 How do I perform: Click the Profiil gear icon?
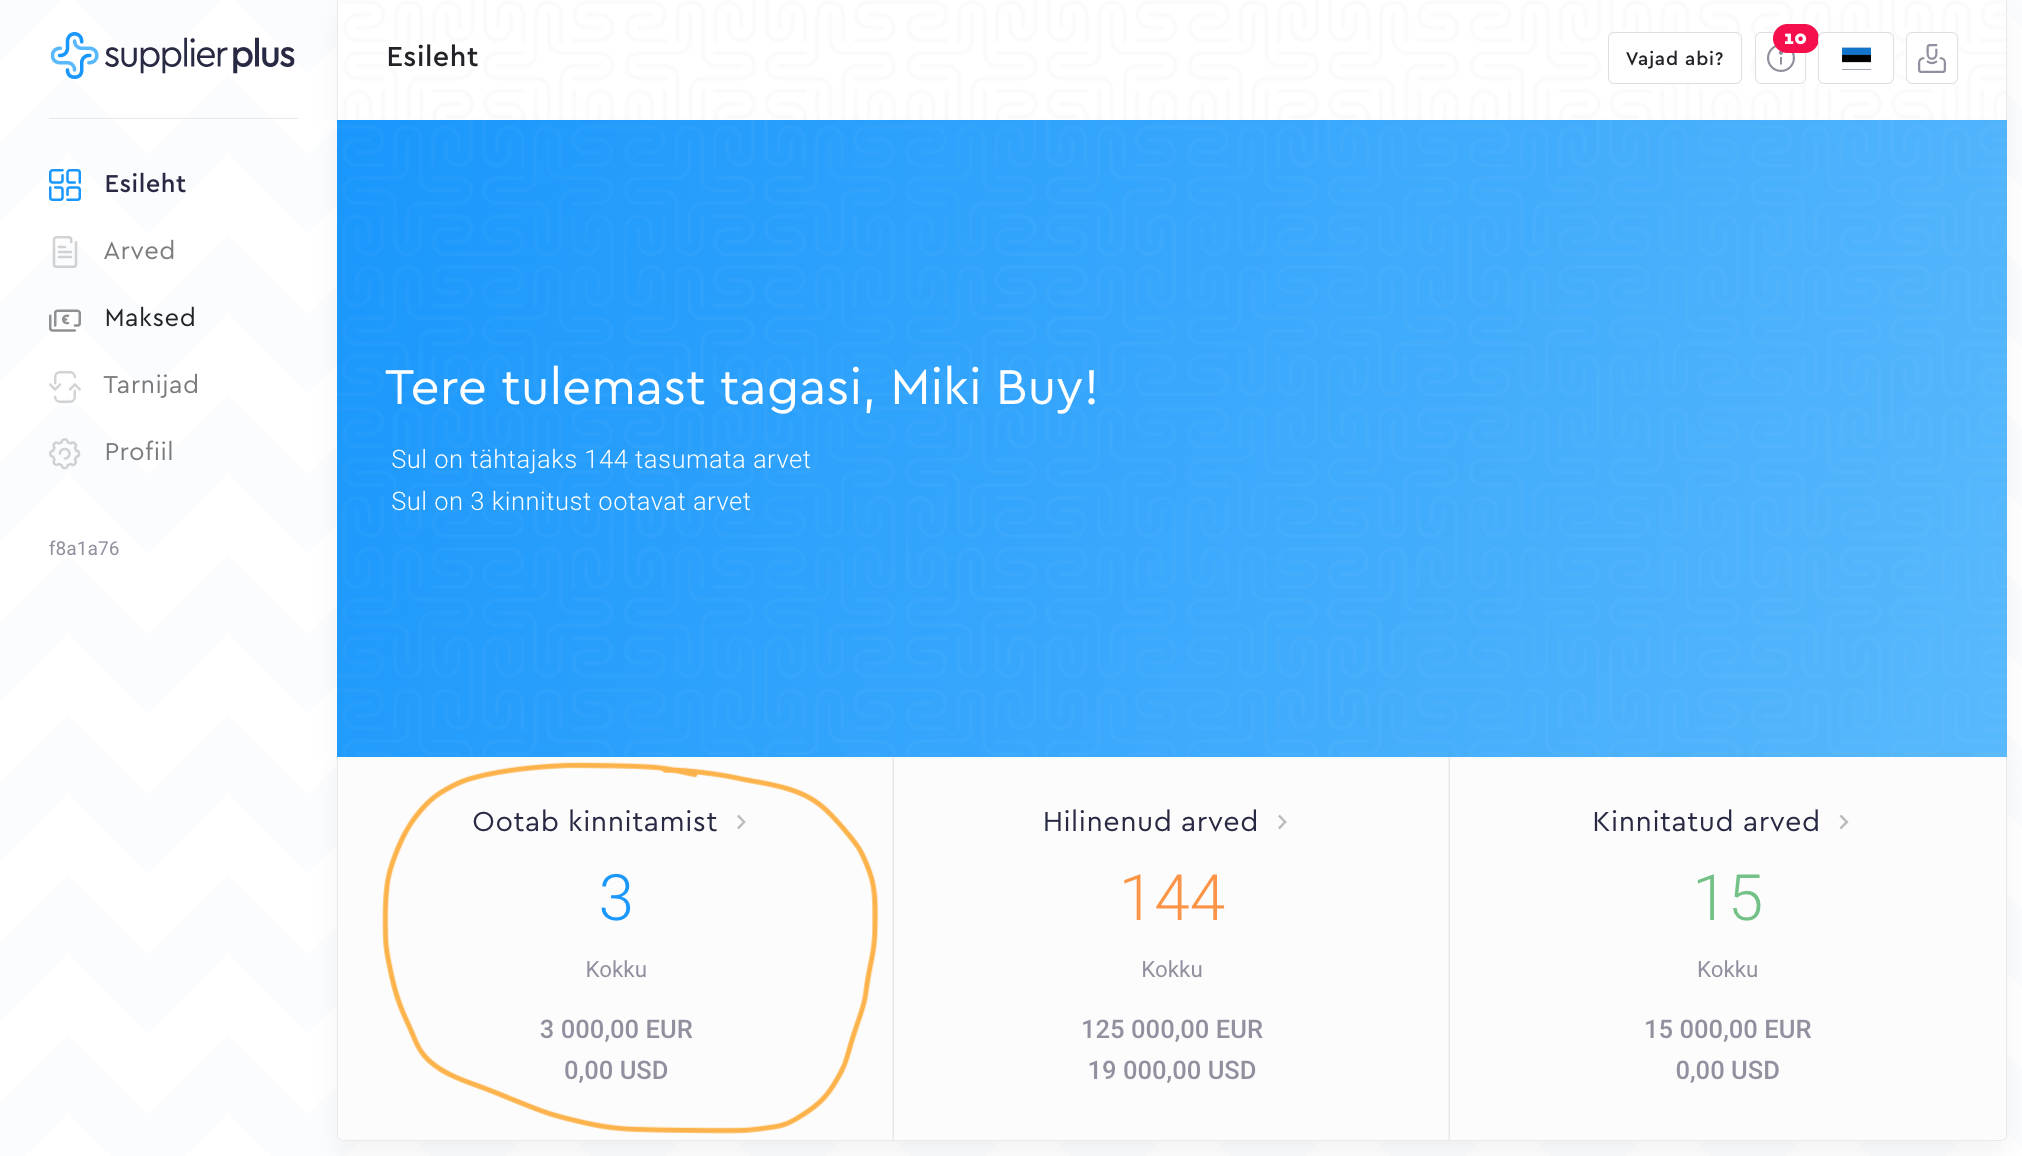[x=65, y=453]
